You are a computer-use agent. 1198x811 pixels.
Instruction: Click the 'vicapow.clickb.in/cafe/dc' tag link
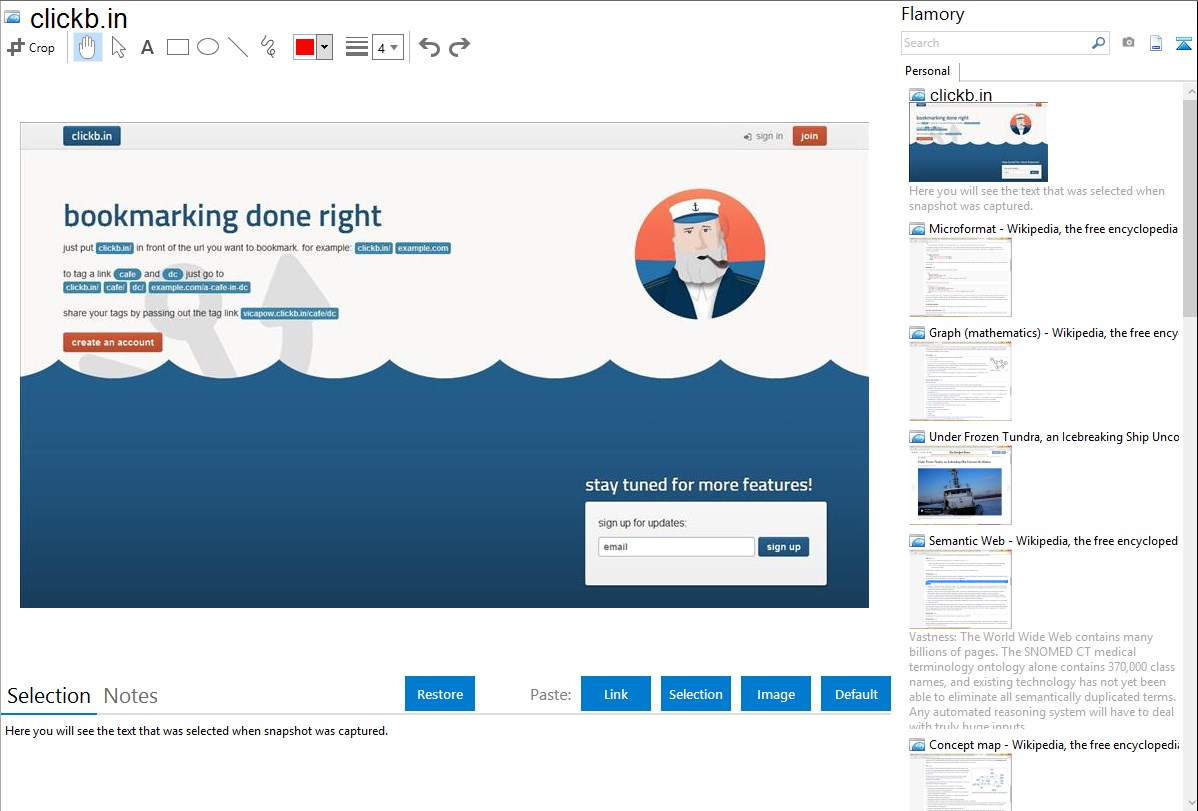tap(290, 313)
